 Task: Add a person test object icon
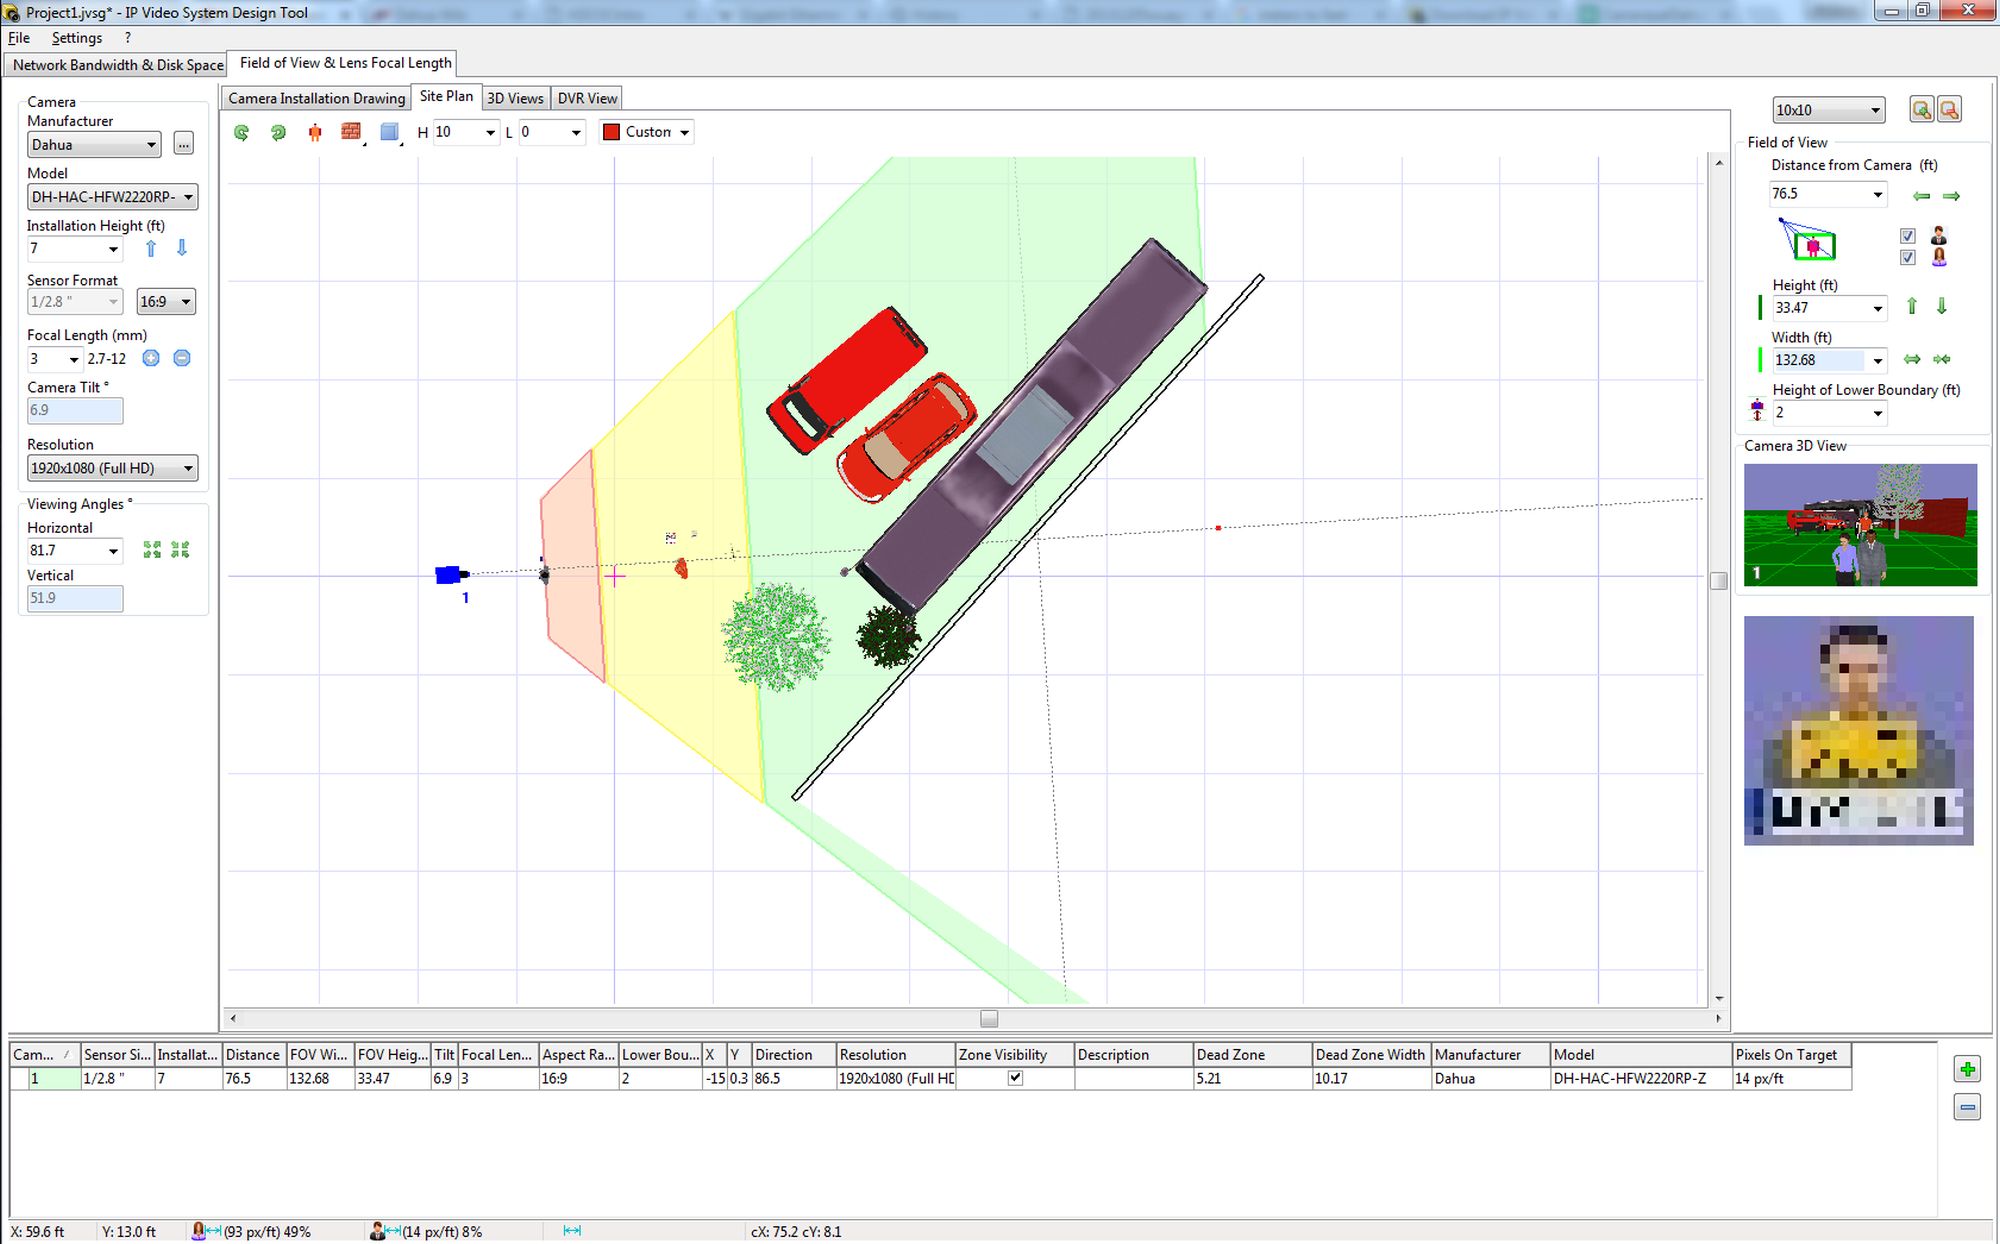(x=315, y=133)
